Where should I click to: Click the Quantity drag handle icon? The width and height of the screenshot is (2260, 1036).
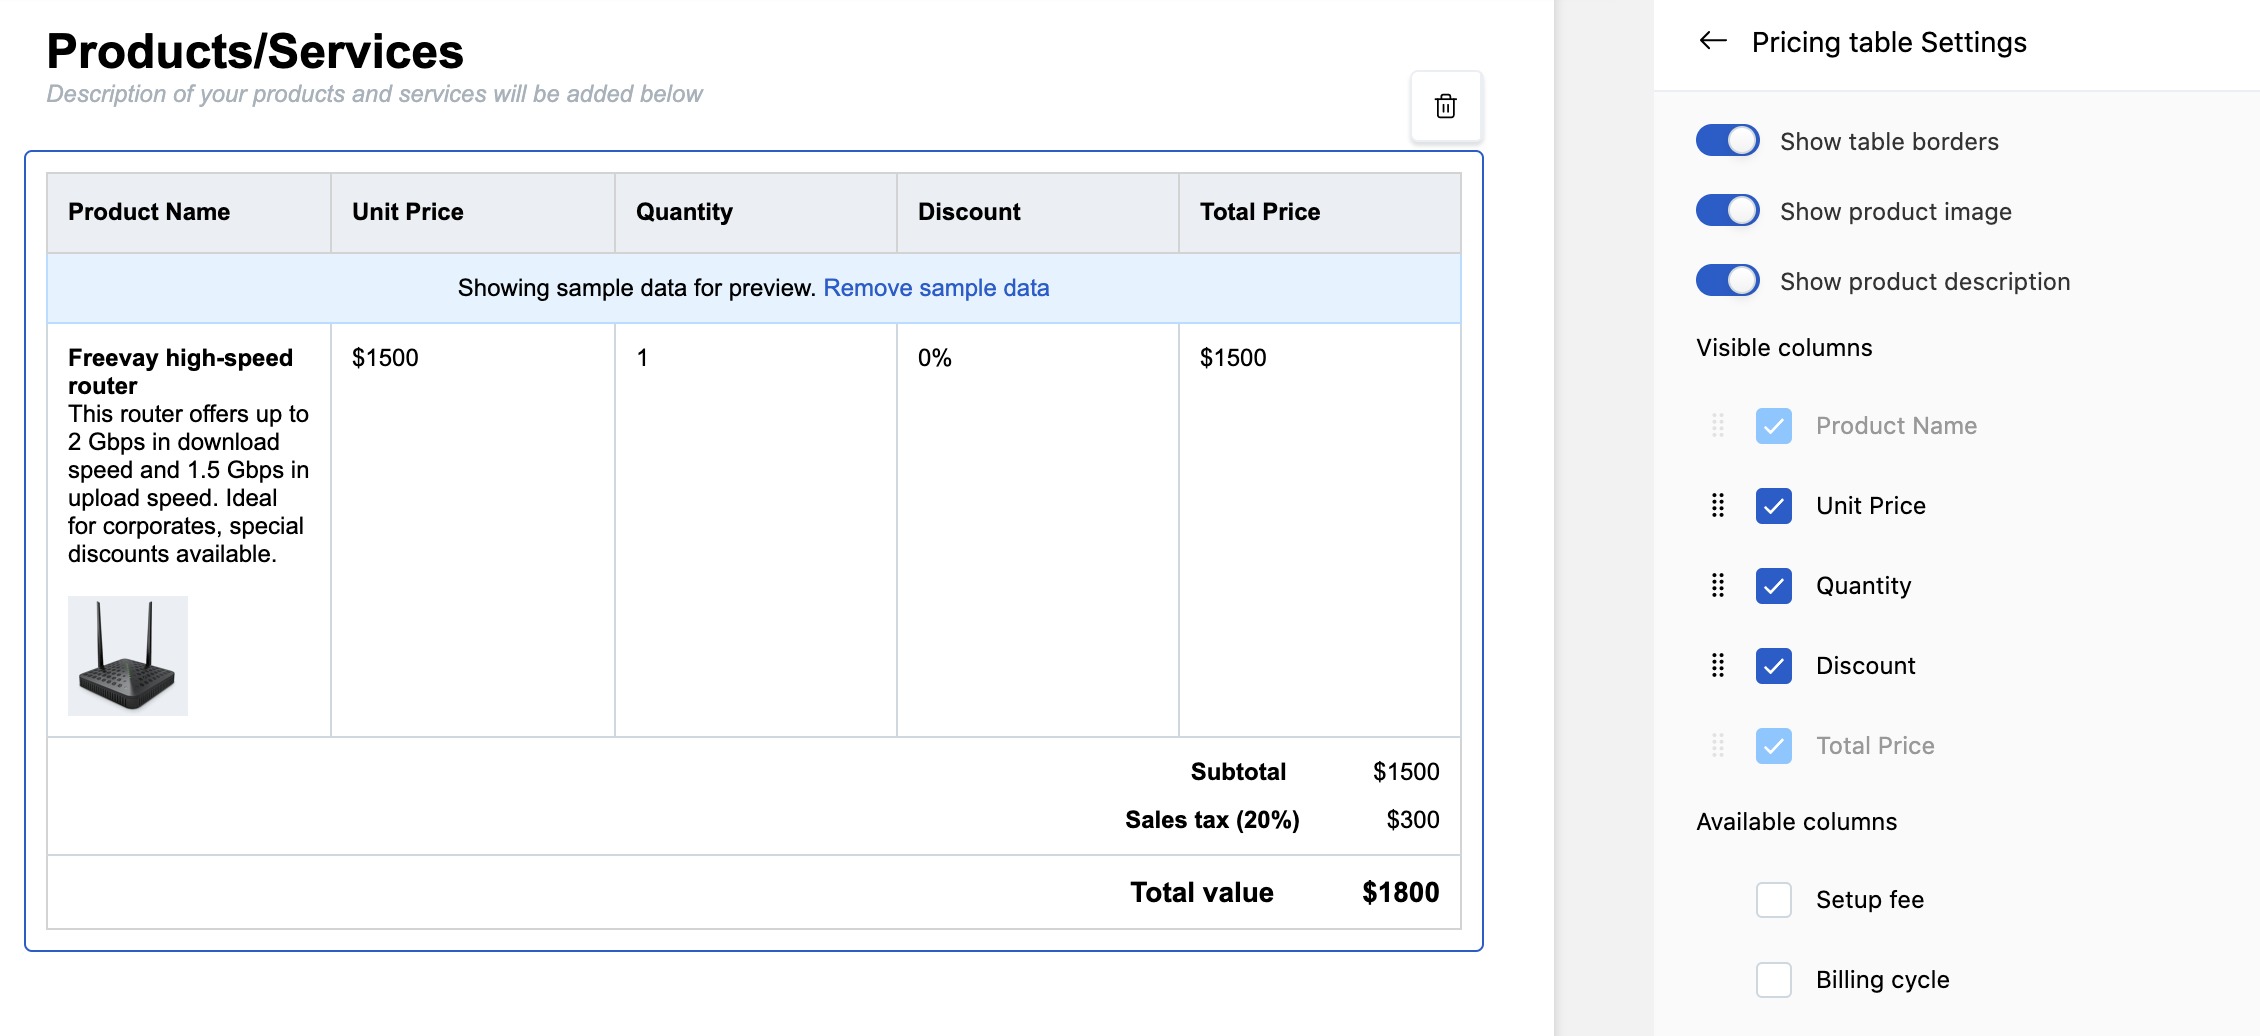pos(1717,586)
